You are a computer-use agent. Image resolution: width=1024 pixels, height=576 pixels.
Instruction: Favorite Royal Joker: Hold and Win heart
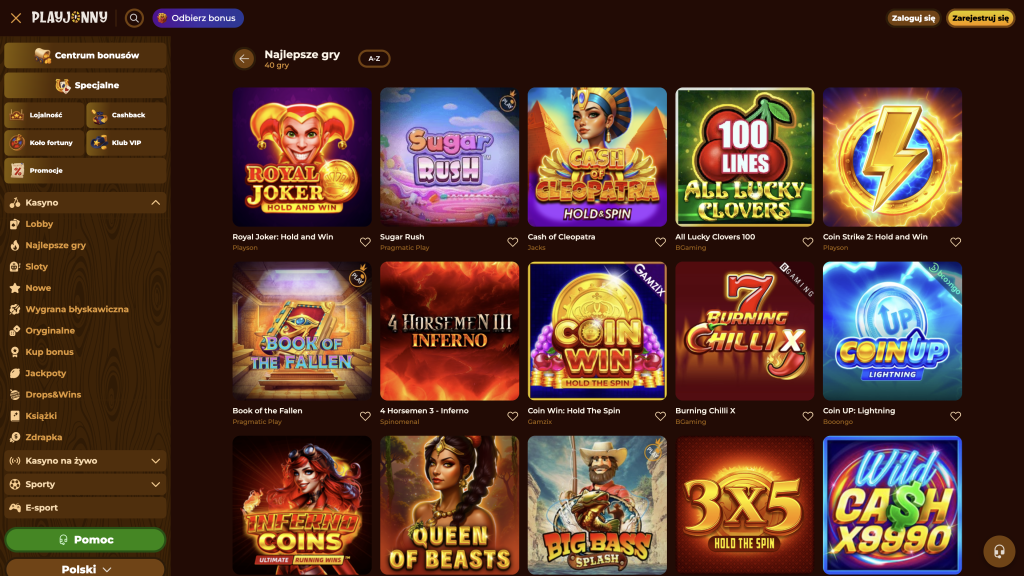point(365,242)
